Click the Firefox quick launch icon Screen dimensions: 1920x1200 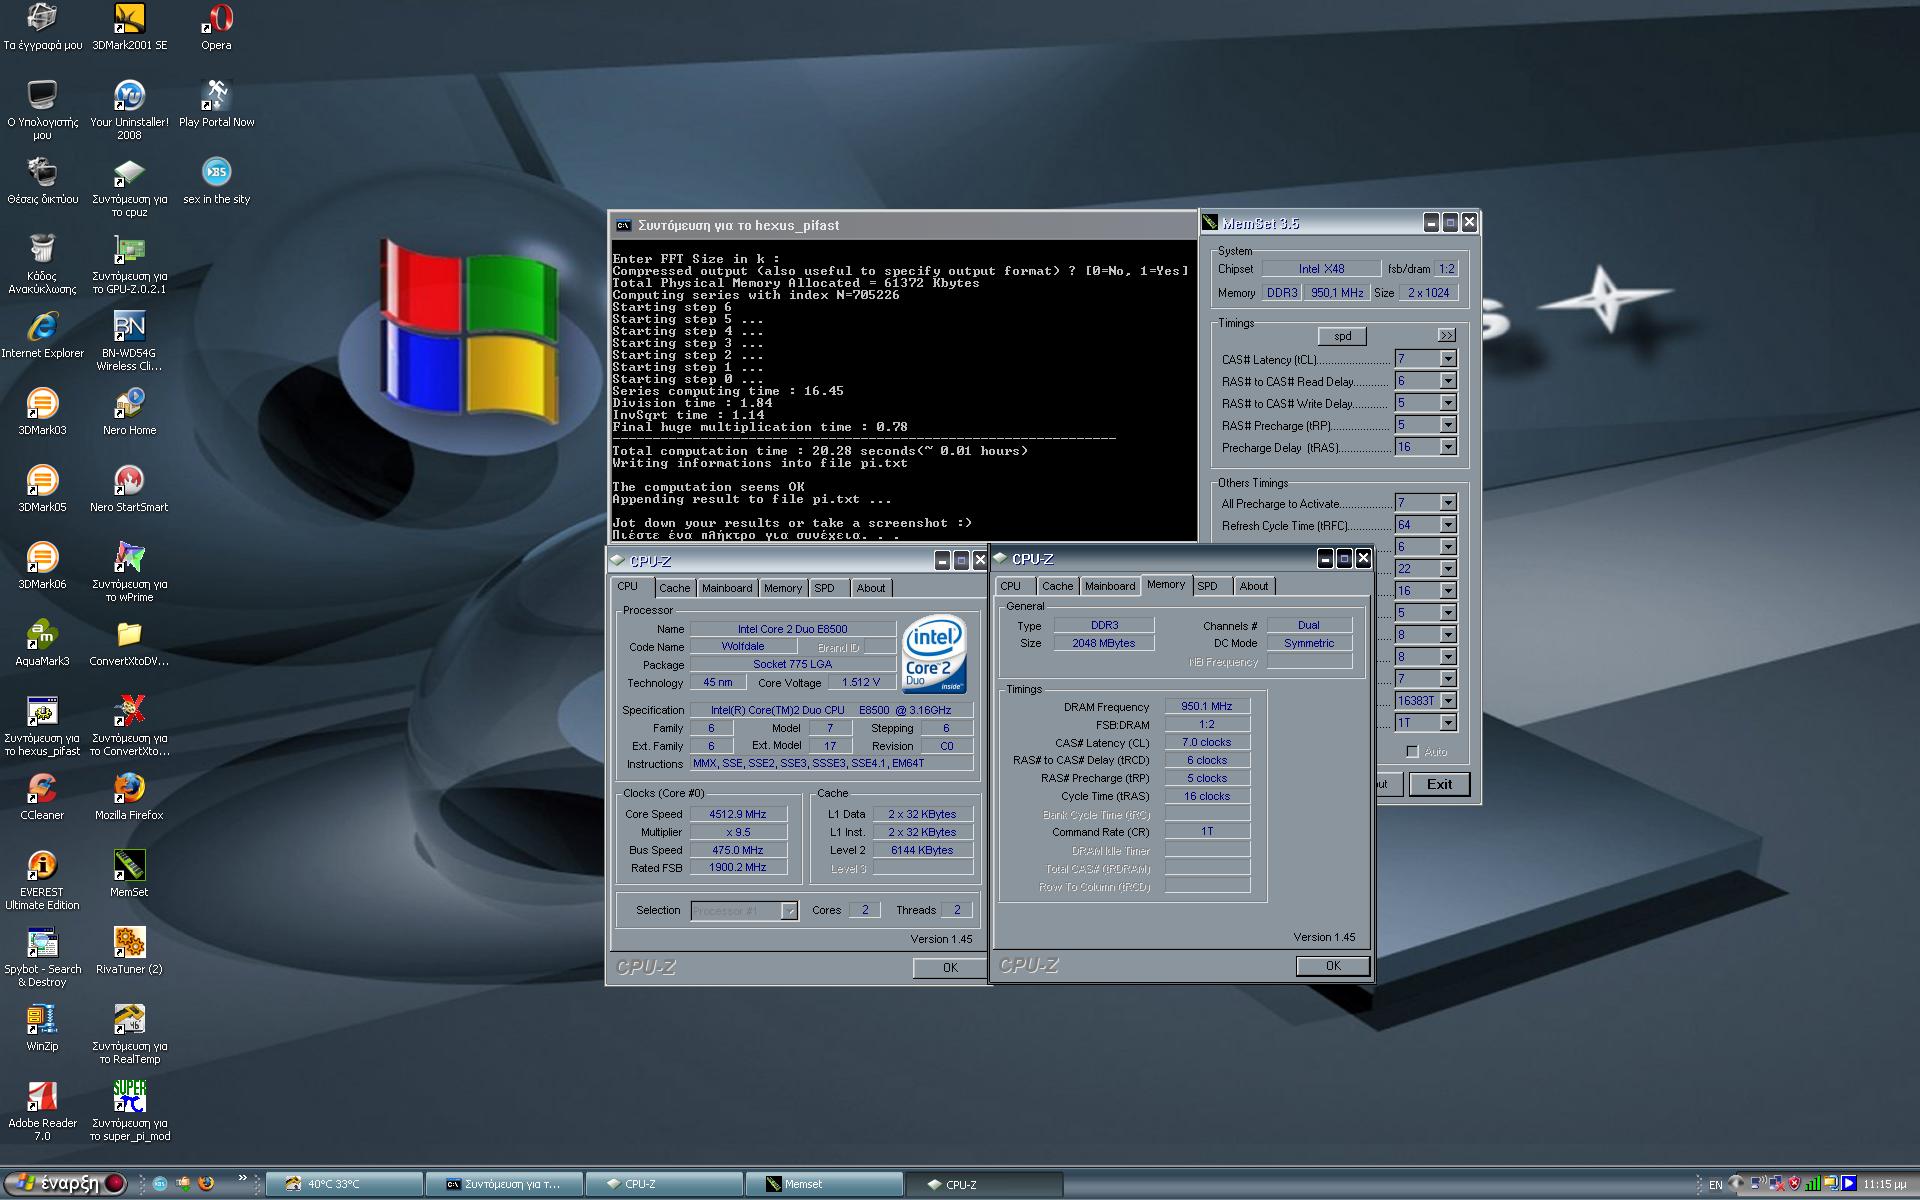[206, 1184]
